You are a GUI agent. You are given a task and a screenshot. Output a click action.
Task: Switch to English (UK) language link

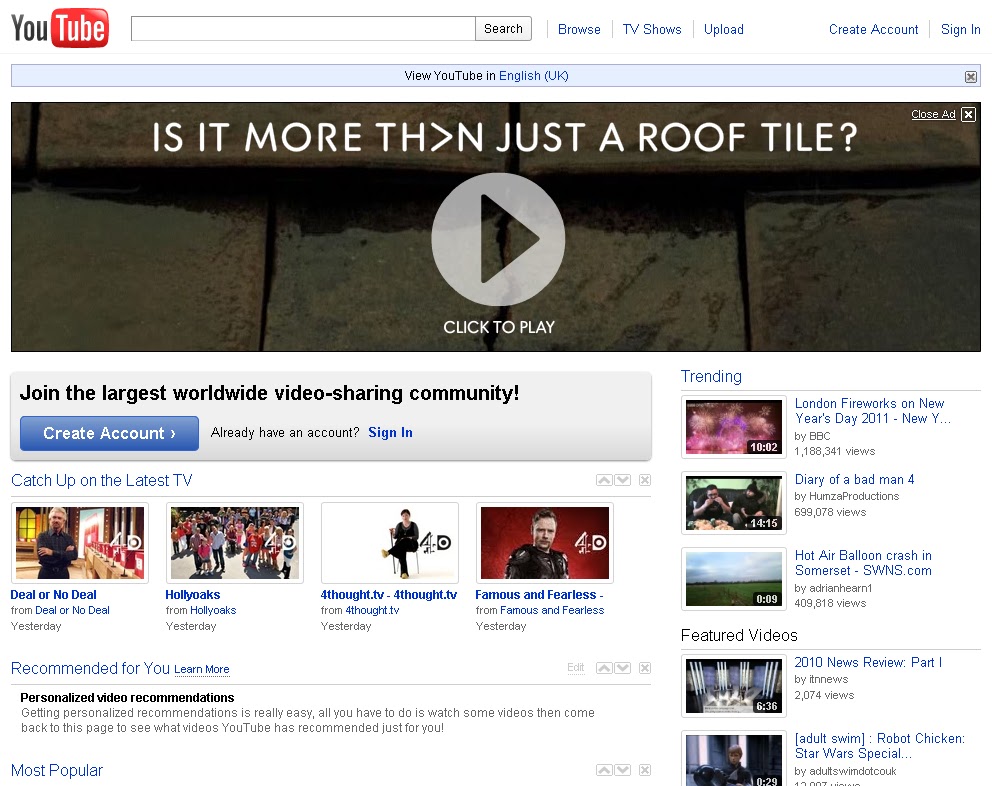pos(533,76)
